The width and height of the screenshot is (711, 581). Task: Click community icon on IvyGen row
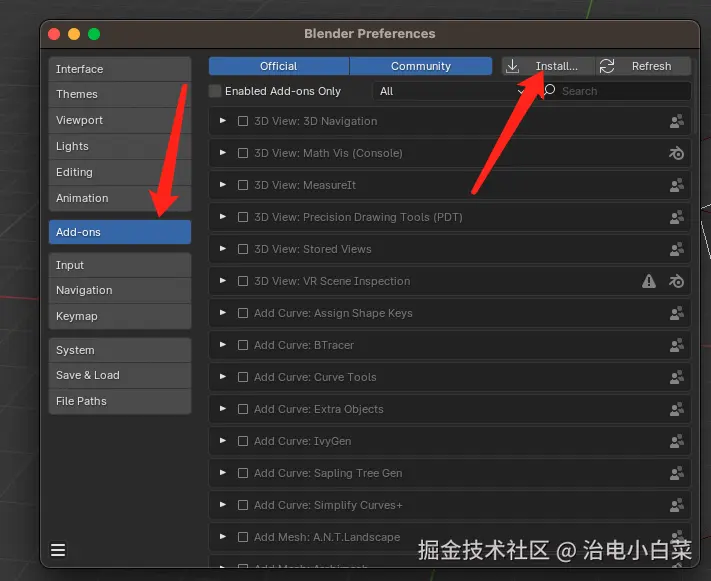click(x=676, y=441)
